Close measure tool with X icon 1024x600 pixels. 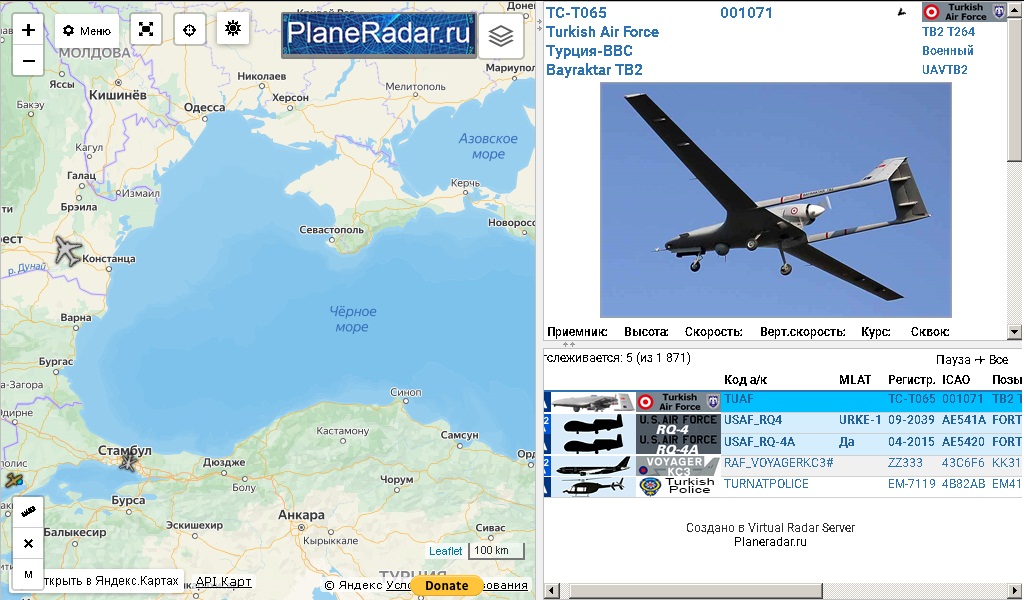(28, 543)
